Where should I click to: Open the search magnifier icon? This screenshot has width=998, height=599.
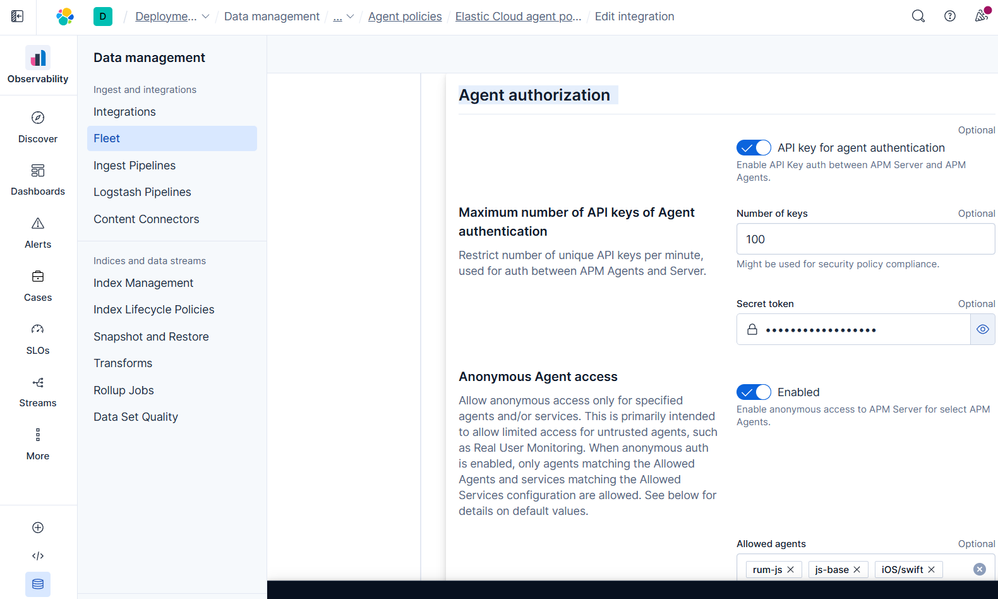pos(918,17)
